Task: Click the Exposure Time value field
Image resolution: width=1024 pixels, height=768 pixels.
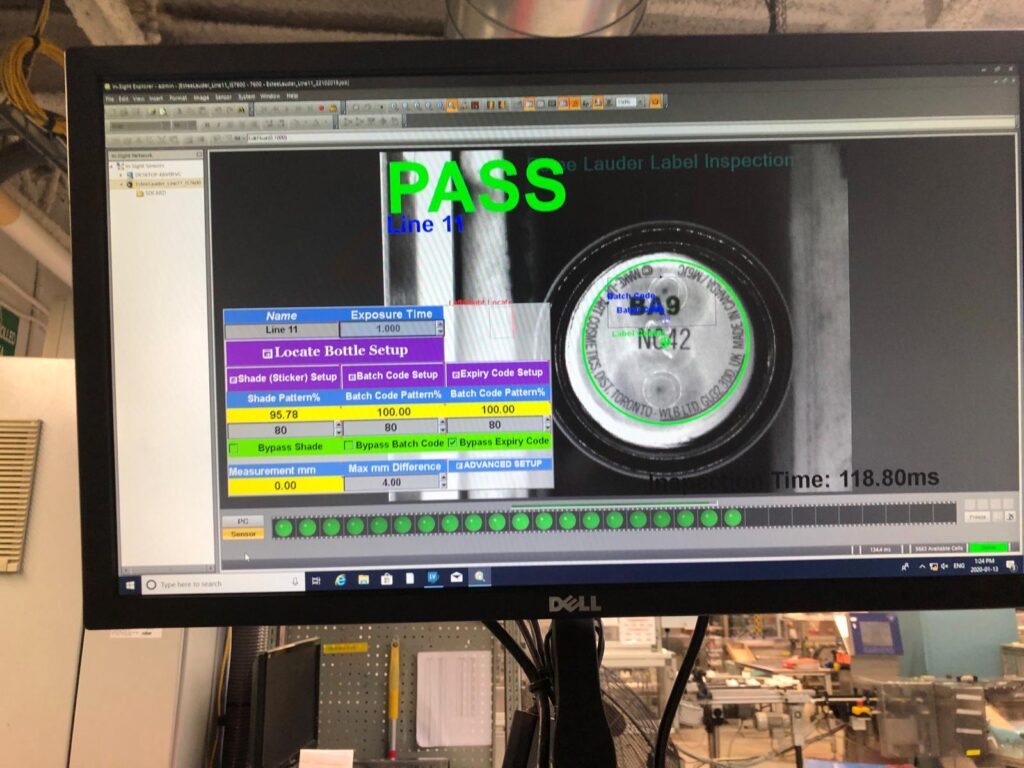Action: tap(388, 328)
